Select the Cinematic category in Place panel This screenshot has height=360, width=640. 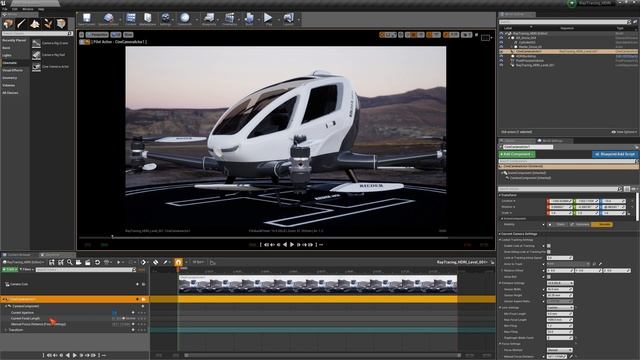[10, 63]
